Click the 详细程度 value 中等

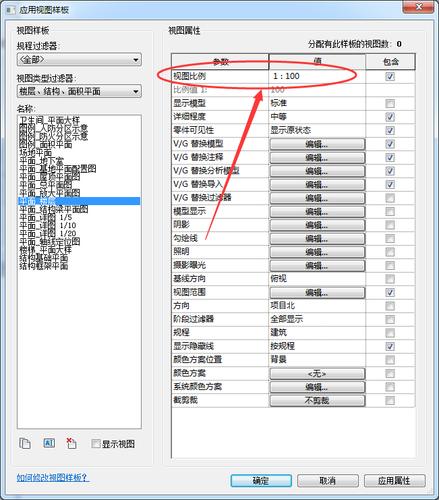279,117
